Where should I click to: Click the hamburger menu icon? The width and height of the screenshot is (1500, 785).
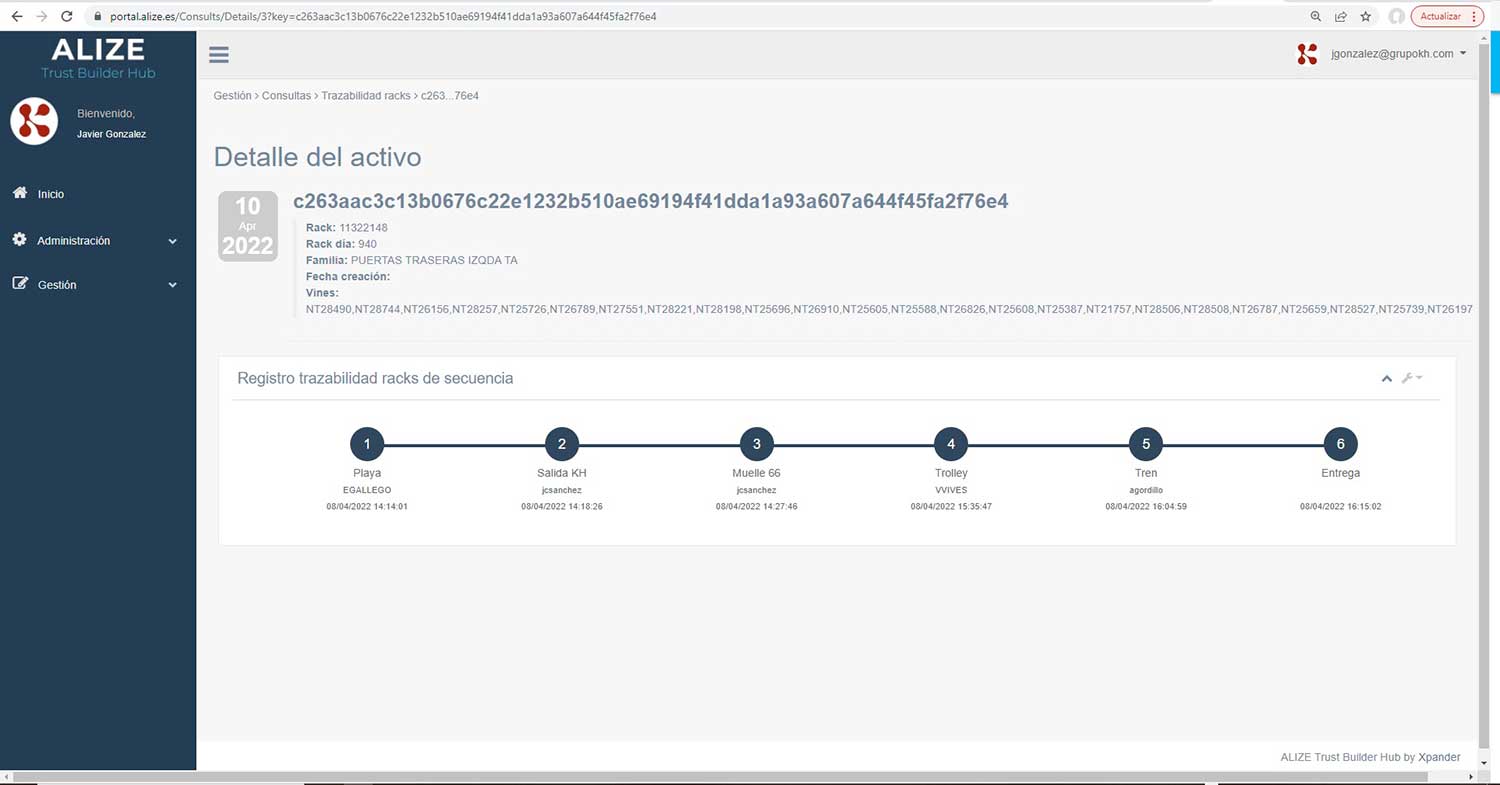[x=219, y=55]
